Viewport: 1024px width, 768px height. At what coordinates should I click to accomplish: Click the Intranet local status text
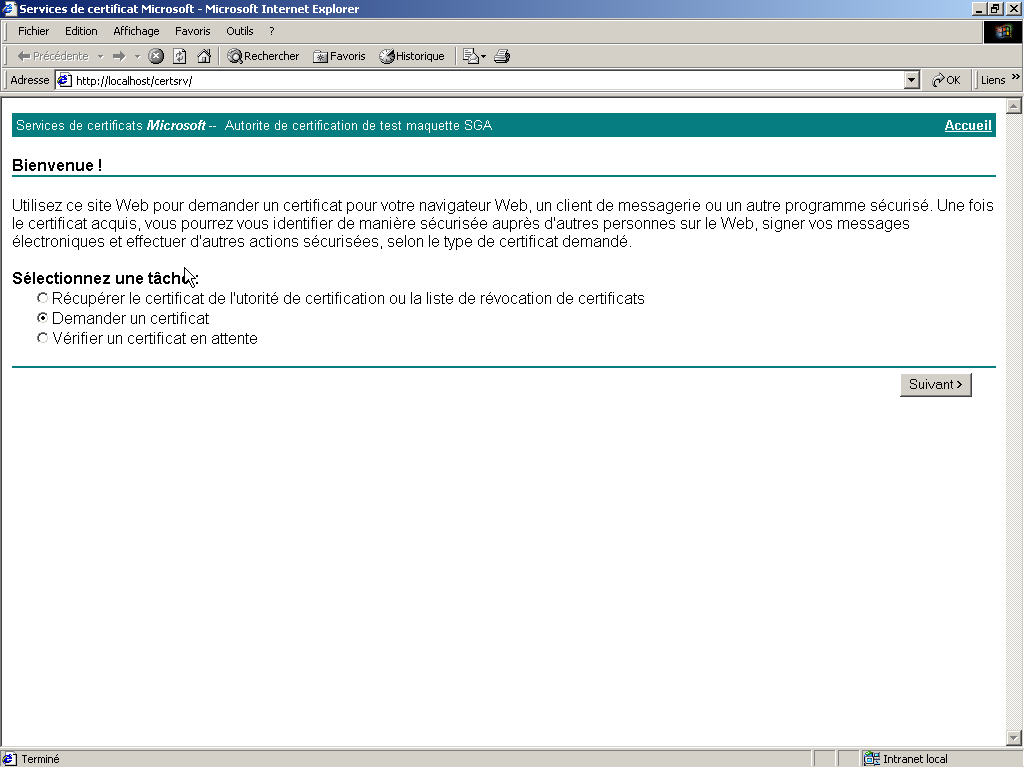pyautogui.click(x=915, y=759)
